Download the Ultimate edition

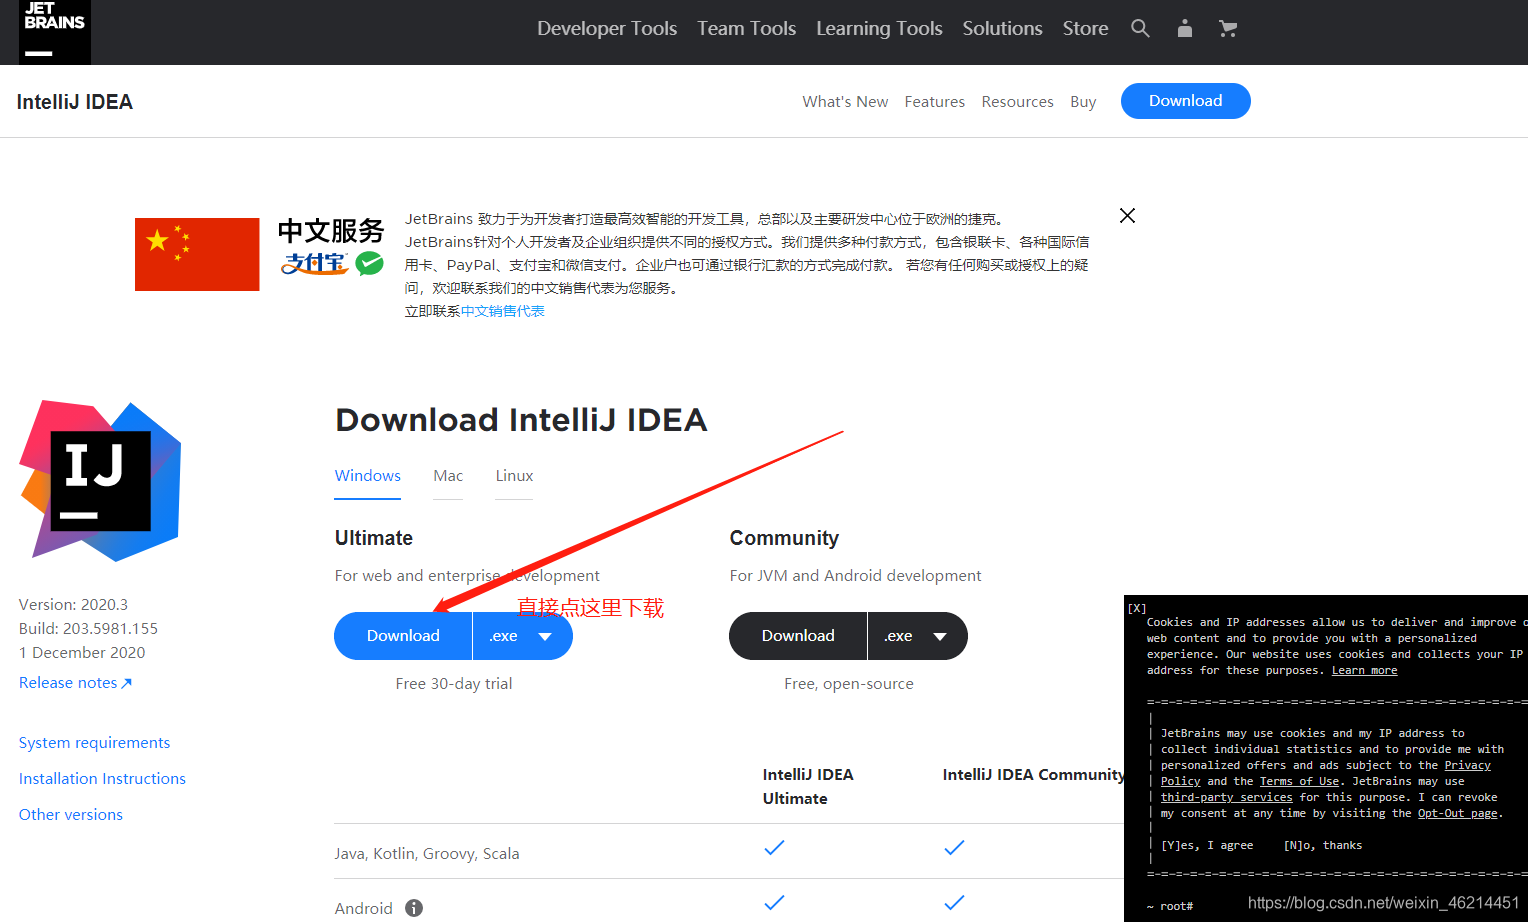pyautogui.click(x=403, y=636)
